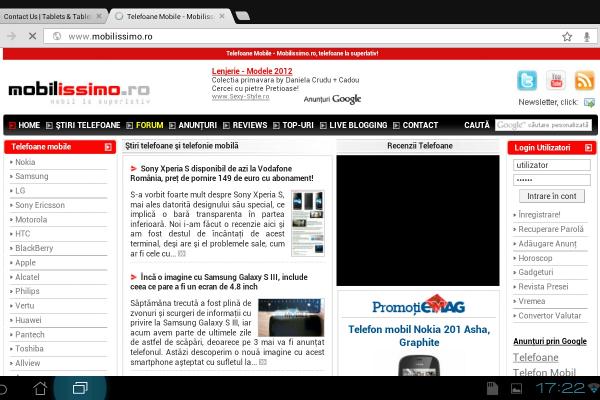The image size is (600, 400).
Task: Select BlackBerry brand
Action: pos(34,248)
